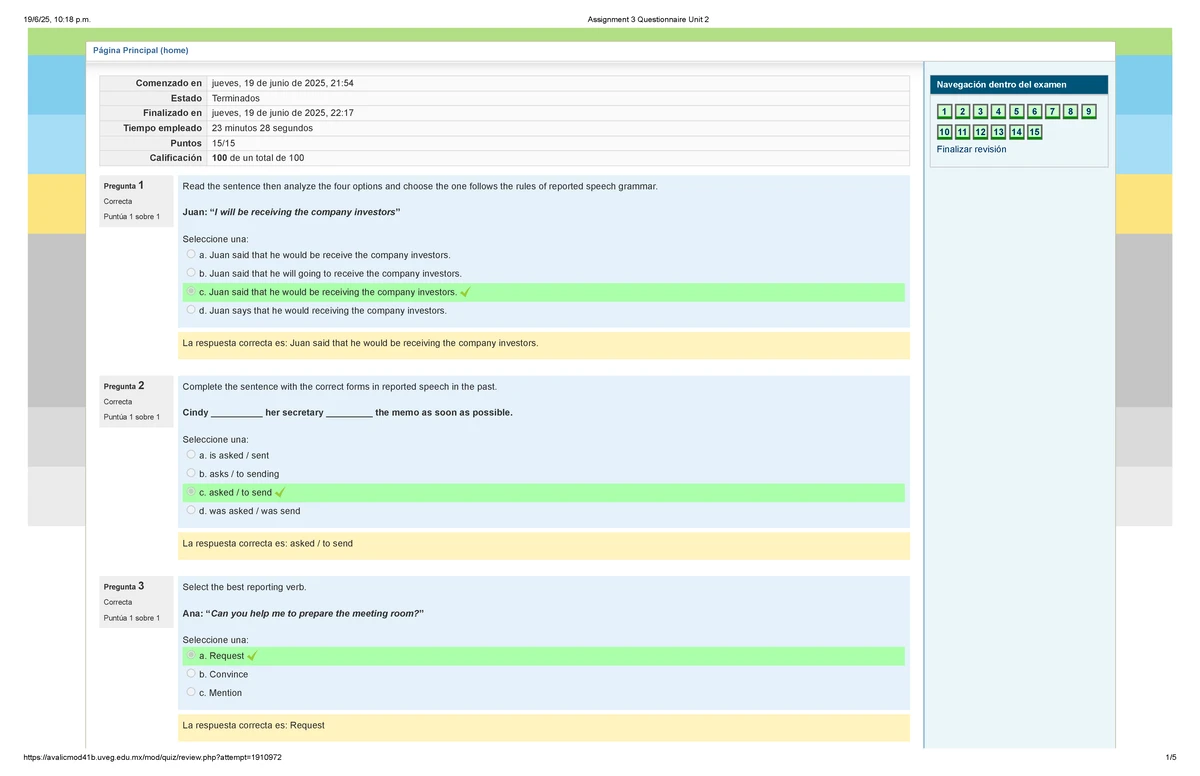Go to question 9 in navigation panel
This screenshot has height=776, width=1200.
(x=1088, y=111)
